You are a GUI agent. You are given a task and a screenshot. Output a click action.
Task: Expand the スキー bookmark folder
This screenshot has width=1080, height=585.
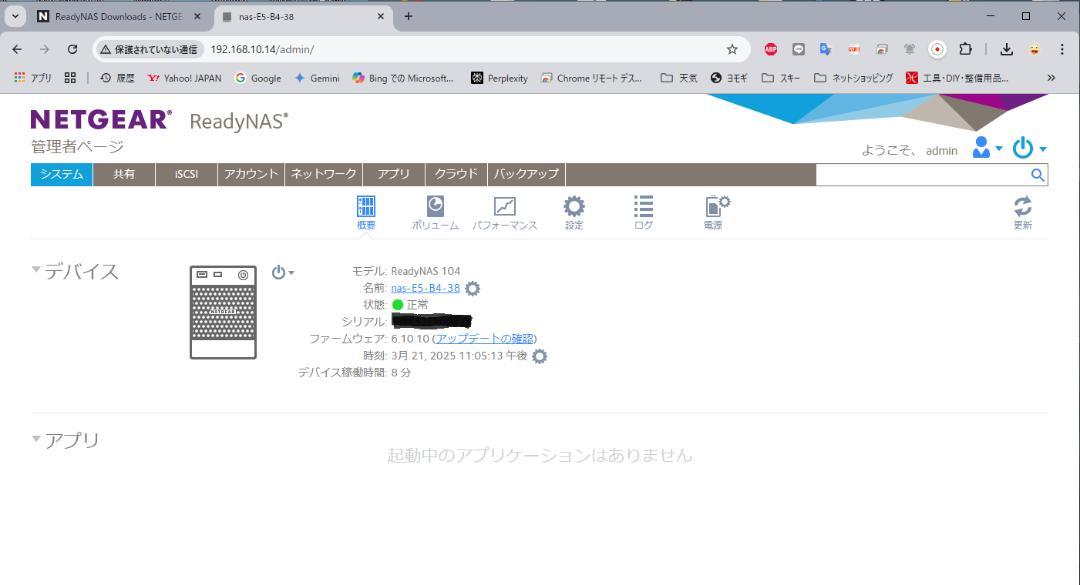pyautogui.click(x=780, y=78)
